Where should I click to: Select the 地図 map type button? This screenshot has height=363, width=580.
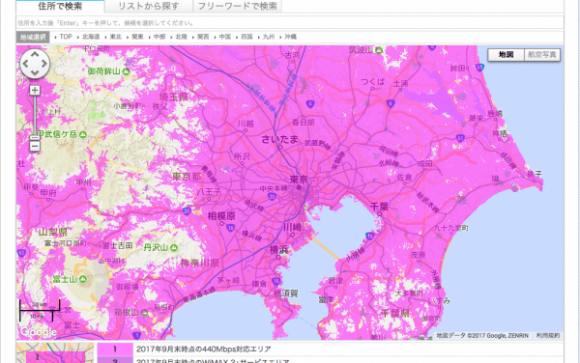506,55
